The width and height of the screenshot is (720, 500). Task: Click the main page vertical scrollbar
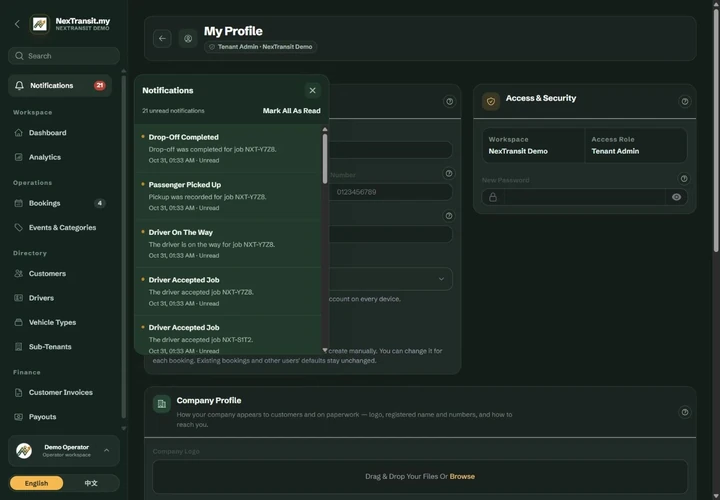click(x=716, y=130)
